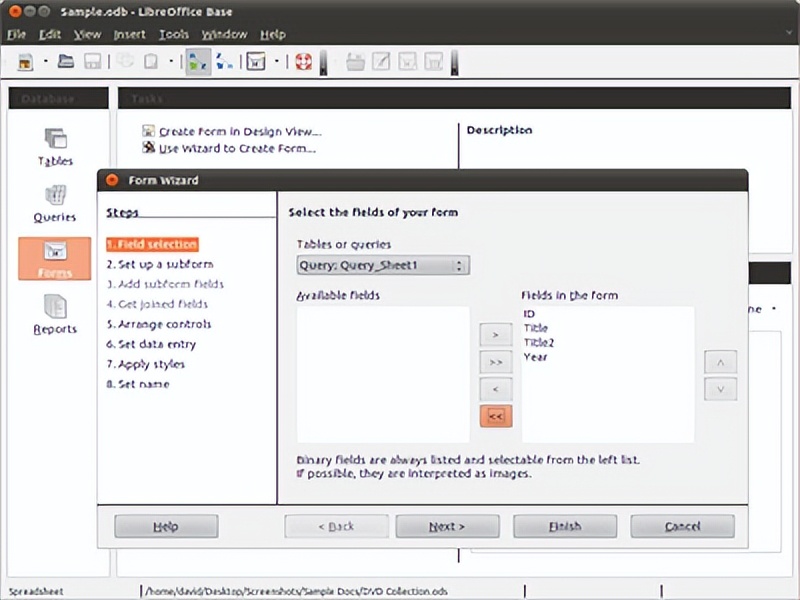
Task: Click the Paste clipboard toolbar icon
Action: click(151, 61)
